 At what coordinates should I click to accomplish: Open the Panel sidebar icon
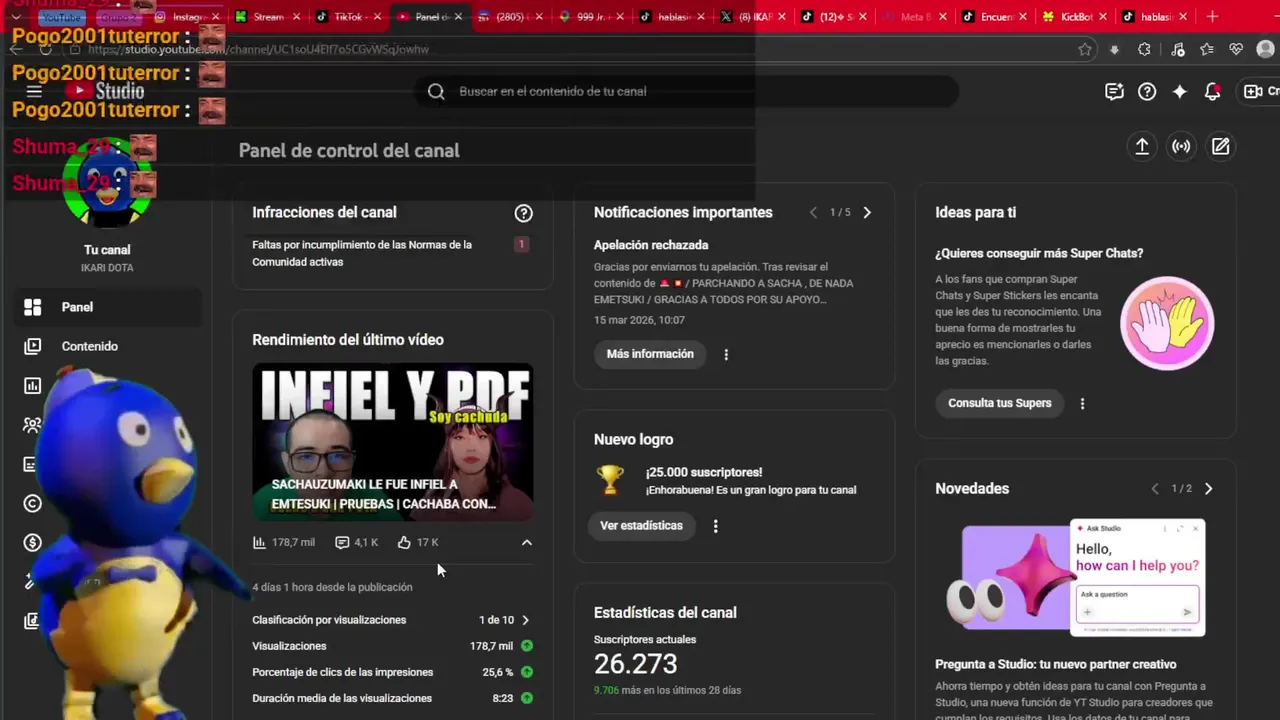[32, 307]
